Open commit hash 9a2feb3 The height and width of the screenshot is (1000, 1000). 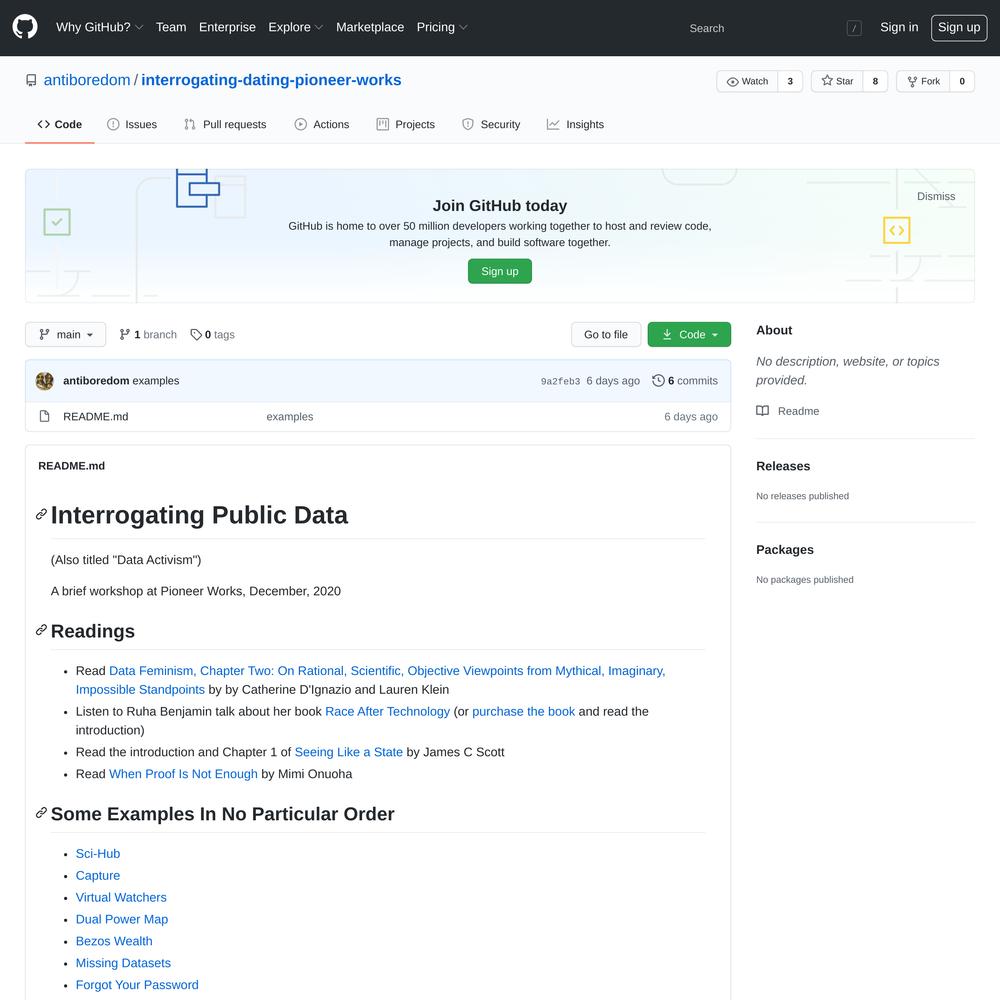point(561,381)
